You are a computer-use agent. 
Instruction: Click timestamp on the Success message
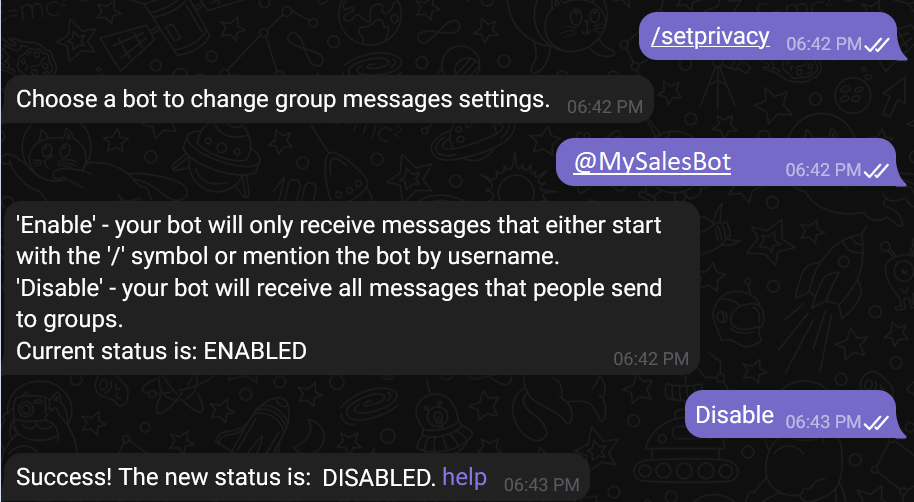(541, 484)
